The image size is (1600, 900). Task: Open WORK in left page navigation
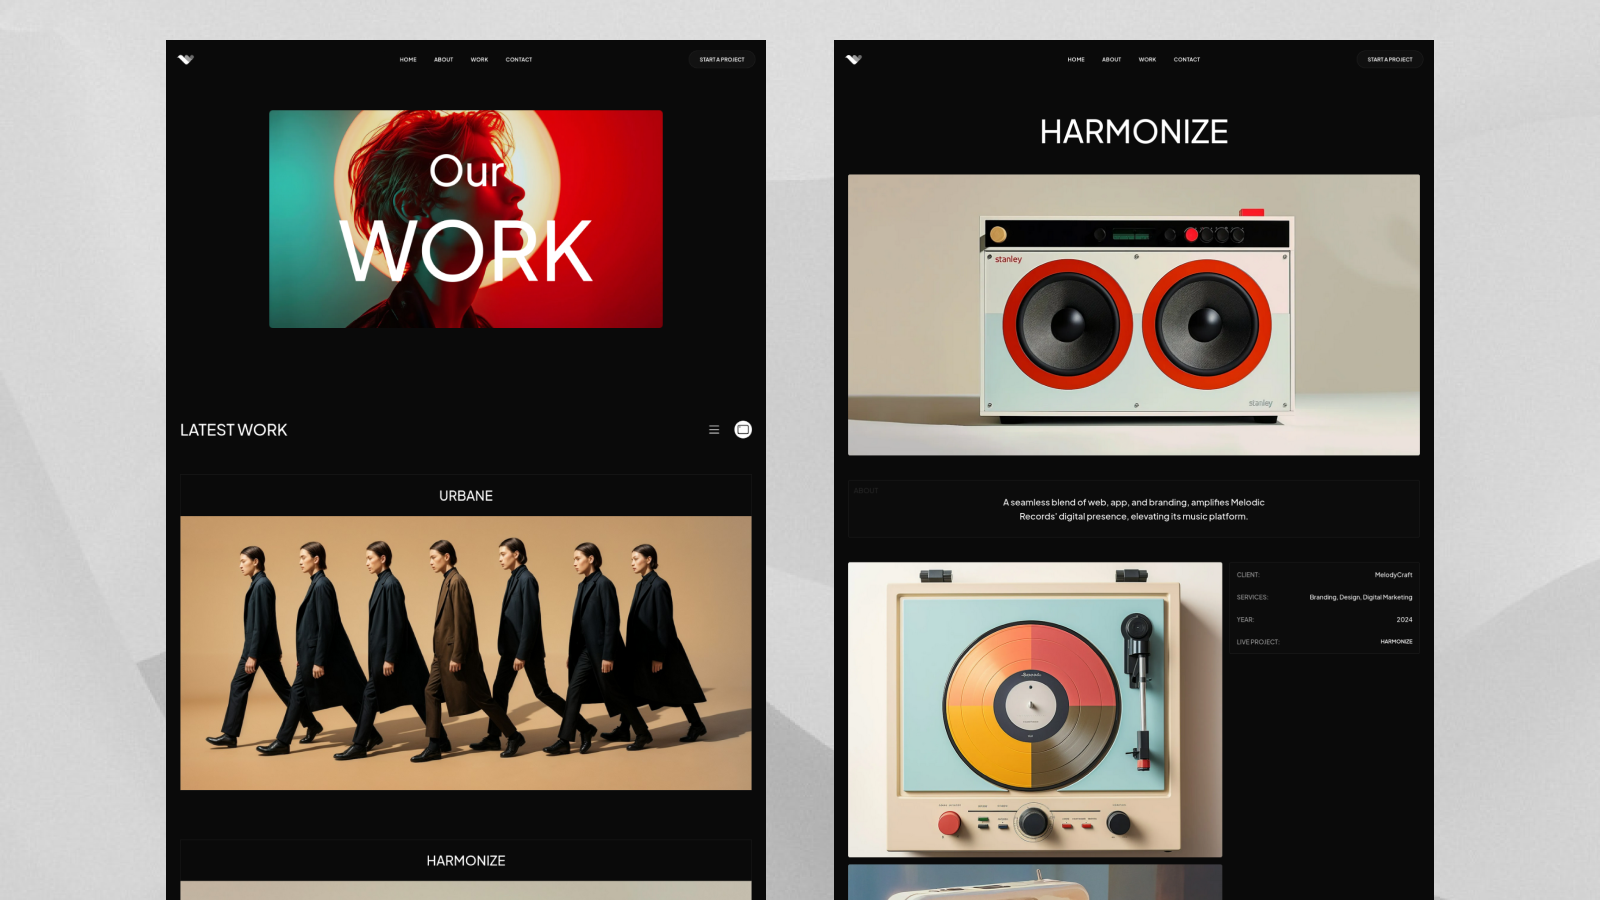tap(480, 60)
